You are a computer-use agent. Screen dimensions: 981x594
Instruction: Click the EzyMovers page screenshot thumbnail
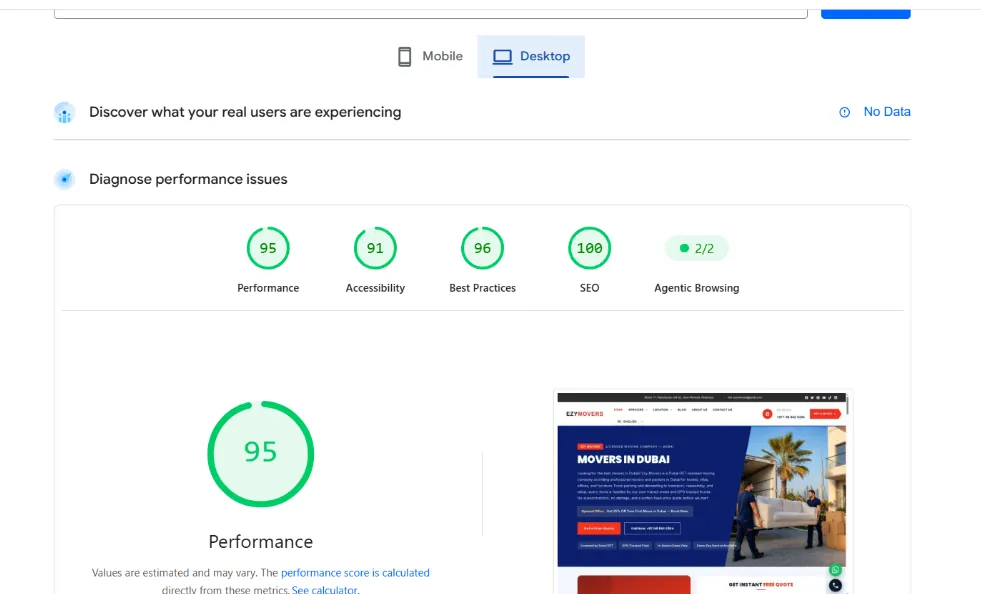pos(702,493)
